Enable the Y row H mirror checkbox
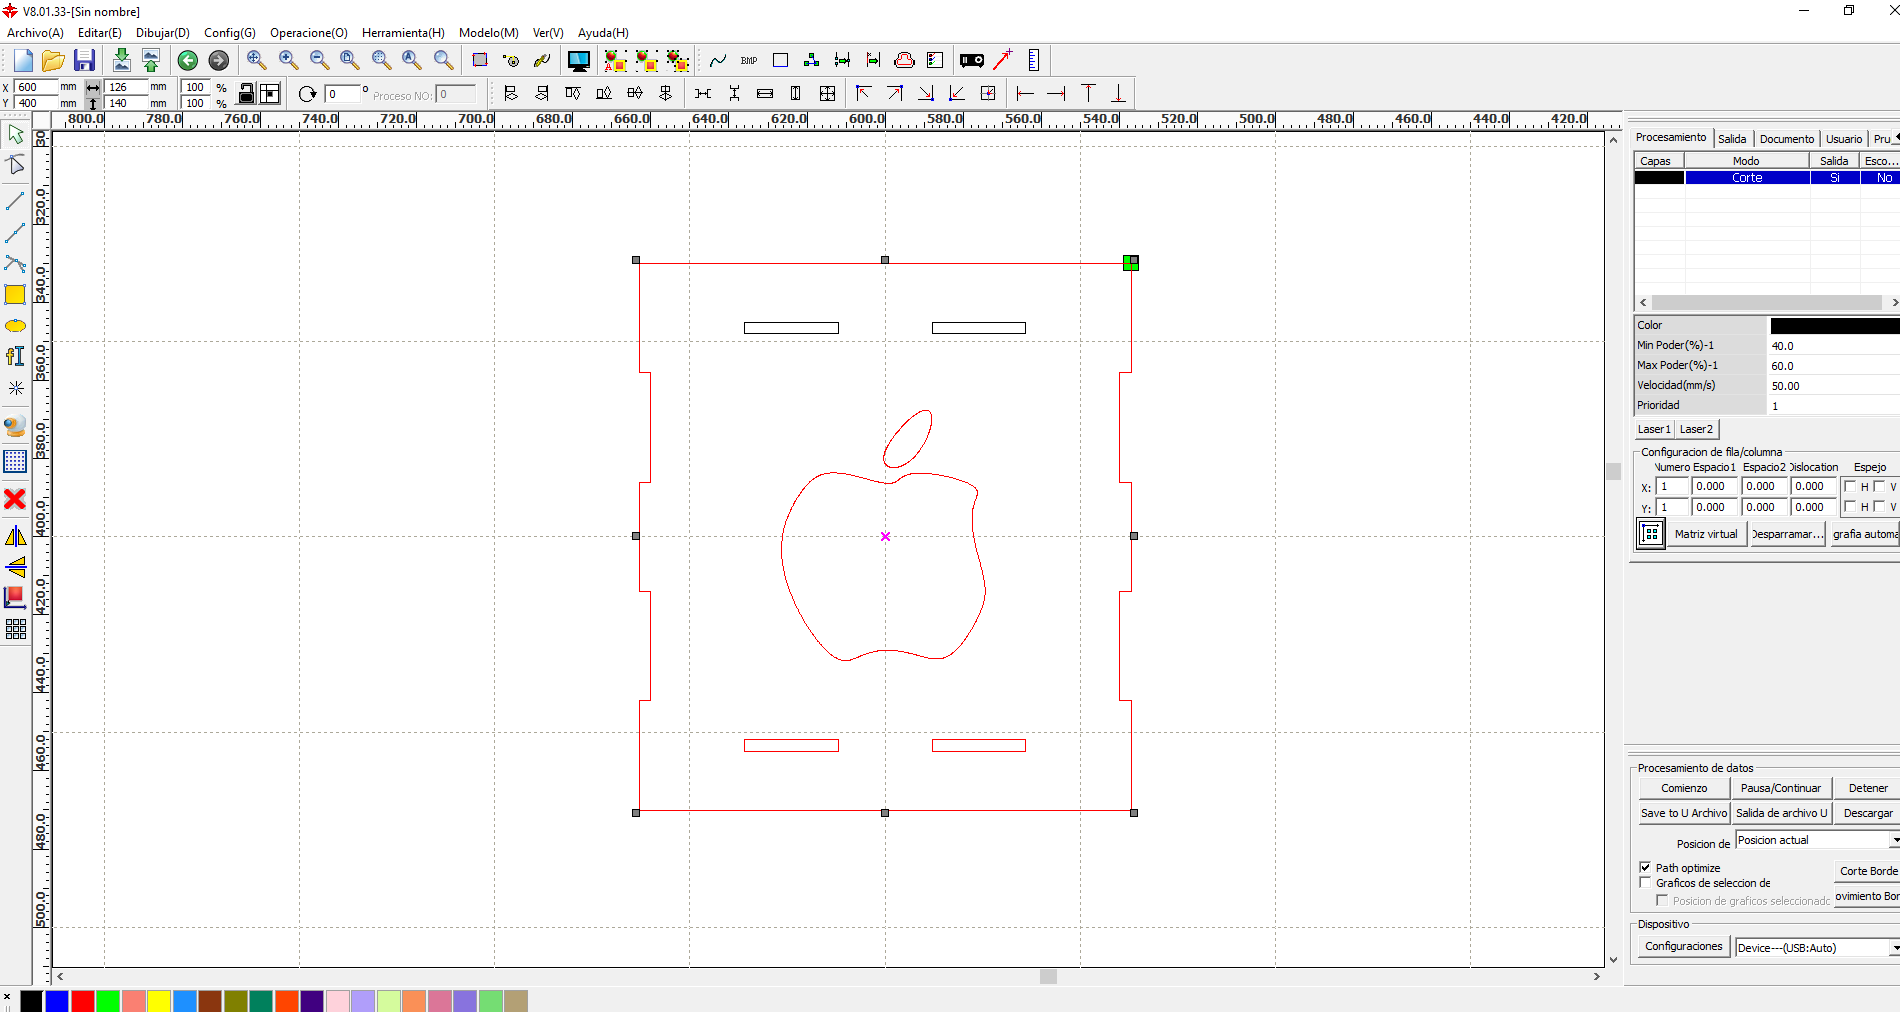The width and height of the screenshot is (1900, 1012). pyautogui.click(x=1850, y=507)
